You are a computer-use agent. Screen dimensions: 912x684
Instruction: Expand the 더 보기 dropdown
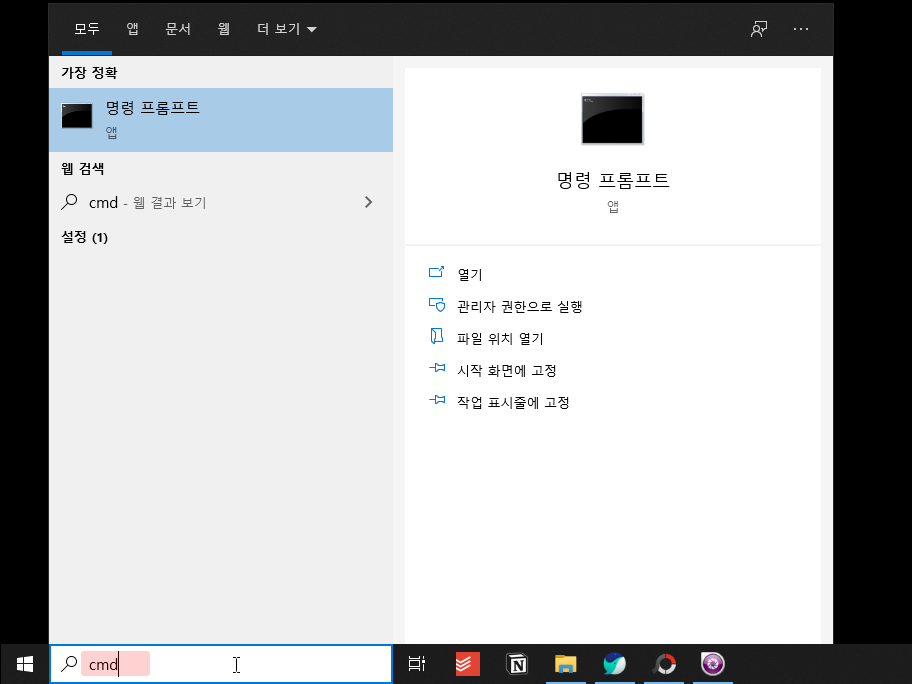[287, 28]
